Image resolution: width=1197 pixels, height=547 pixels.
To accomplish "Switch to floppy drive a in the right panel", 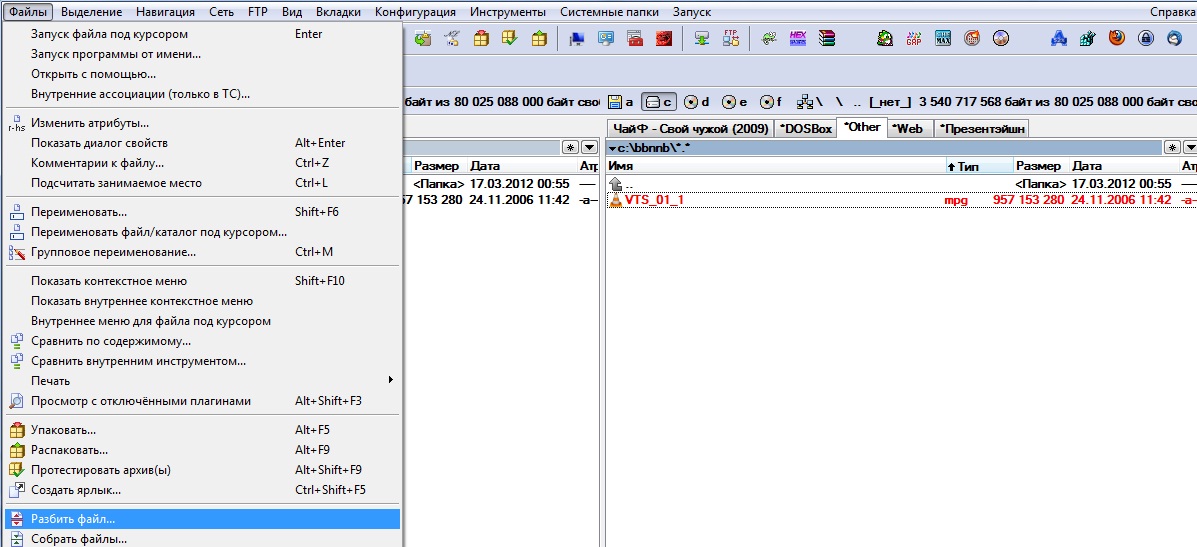I will click(x=621, y=101).
